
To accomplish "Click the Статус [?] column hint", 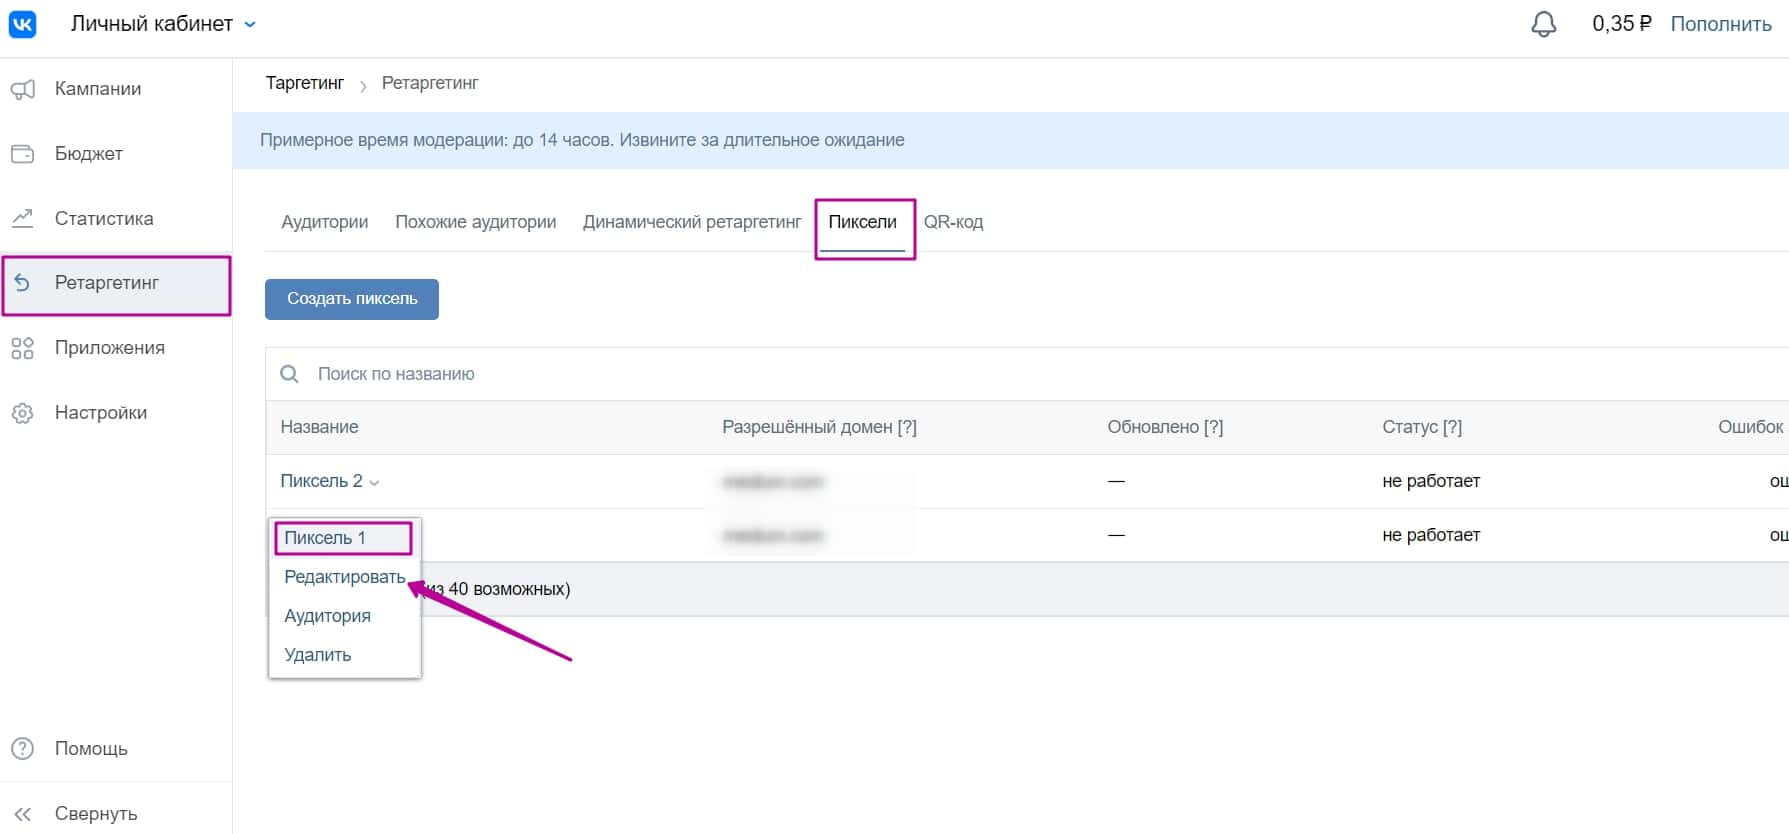I will point(1452,427).
